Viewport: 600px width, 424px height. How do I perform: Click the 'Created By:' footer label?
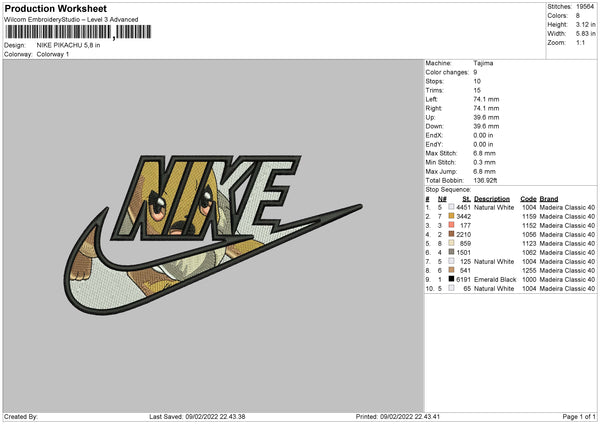tap(21, 416)
